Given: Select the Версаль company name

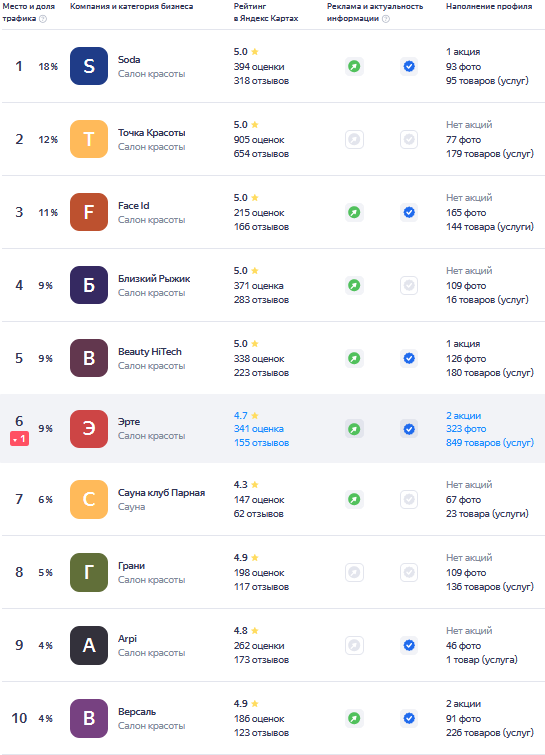Looking at the screenshot, I should tap(137, 712).
